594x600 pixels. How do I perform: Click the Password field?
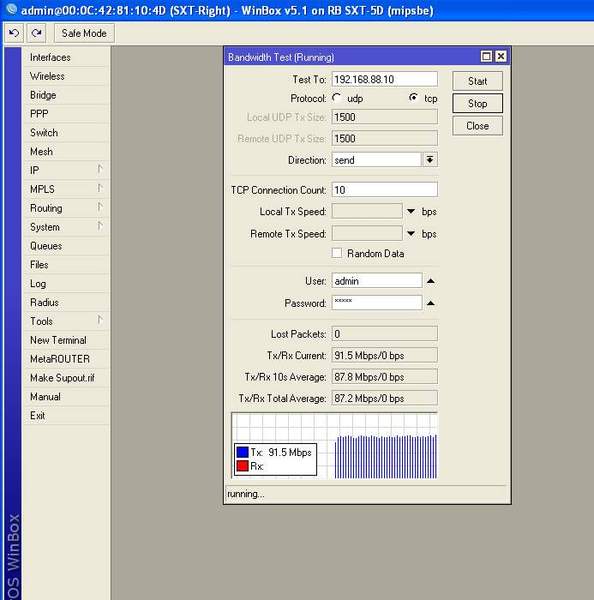tap(377, 303)
